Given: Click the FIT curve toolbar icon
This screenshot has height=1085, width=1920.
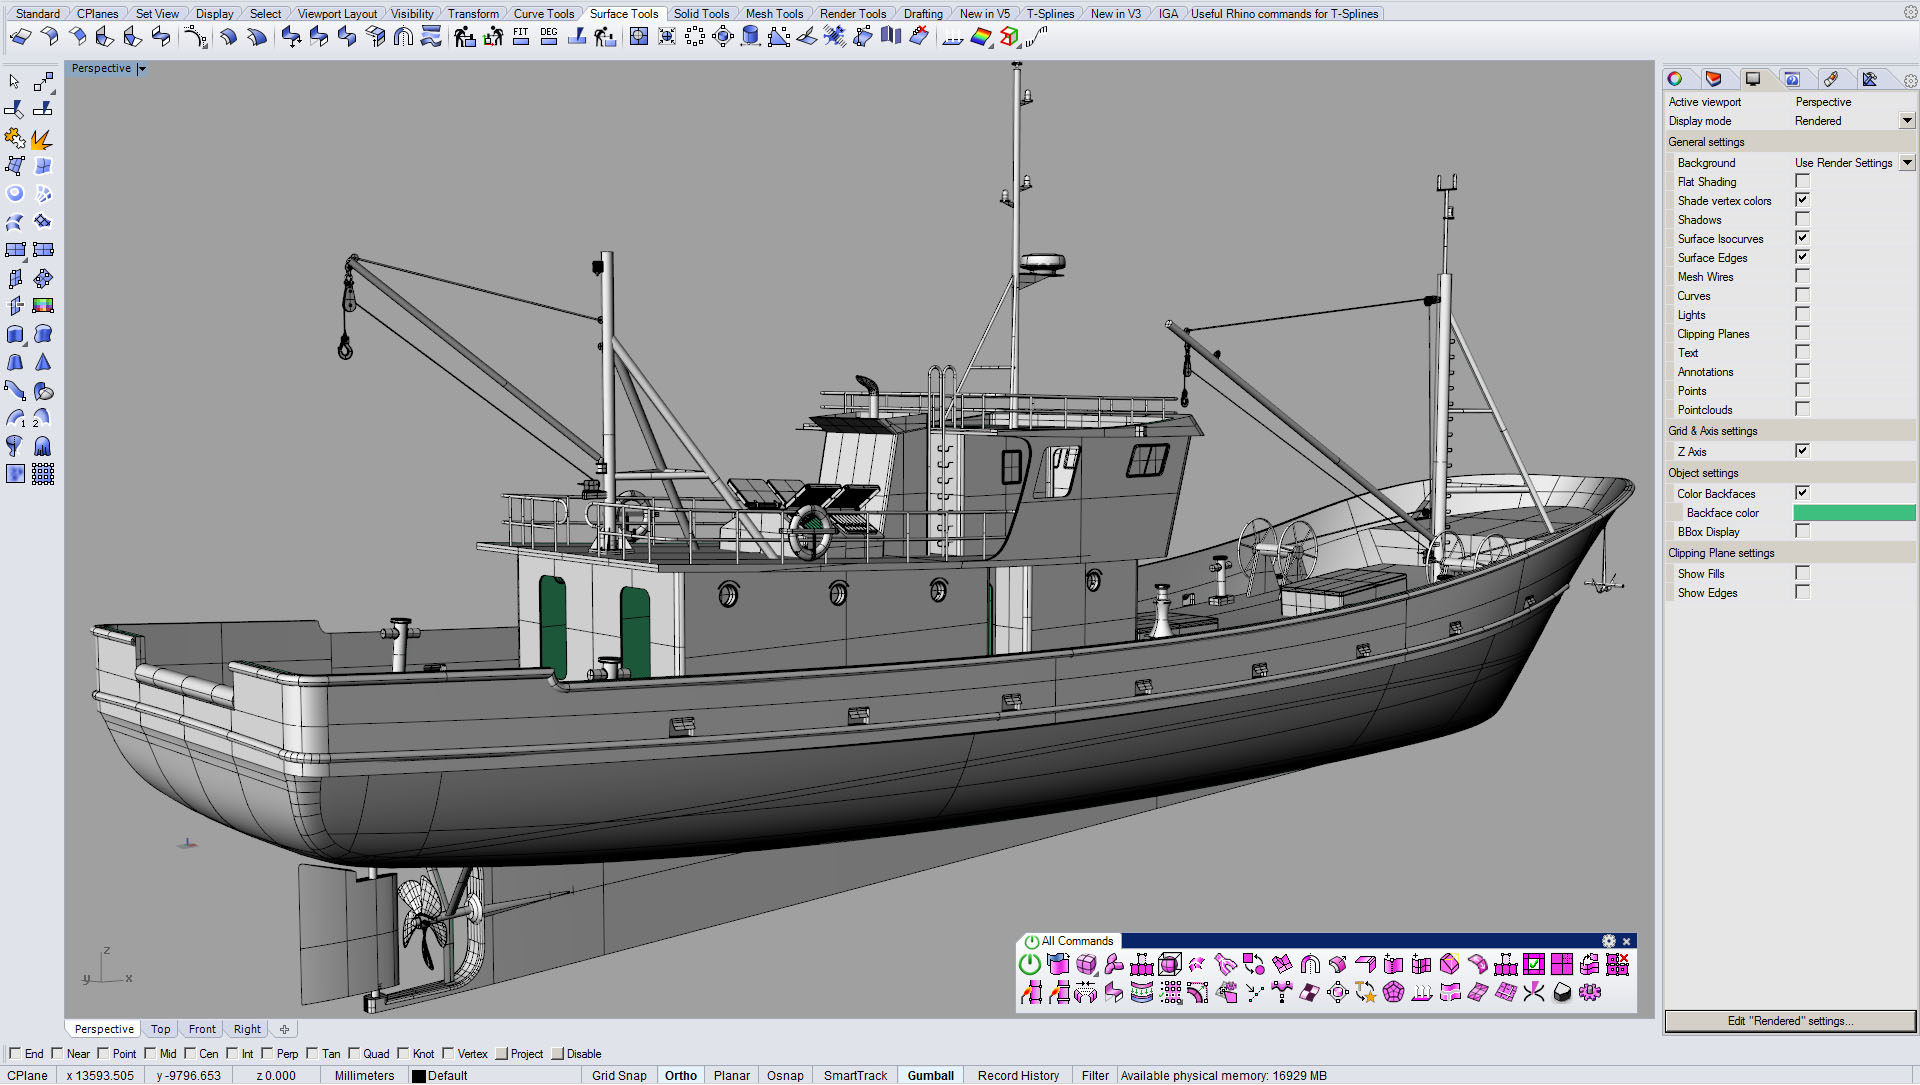Looking at the screenshot, I should 520,37.
